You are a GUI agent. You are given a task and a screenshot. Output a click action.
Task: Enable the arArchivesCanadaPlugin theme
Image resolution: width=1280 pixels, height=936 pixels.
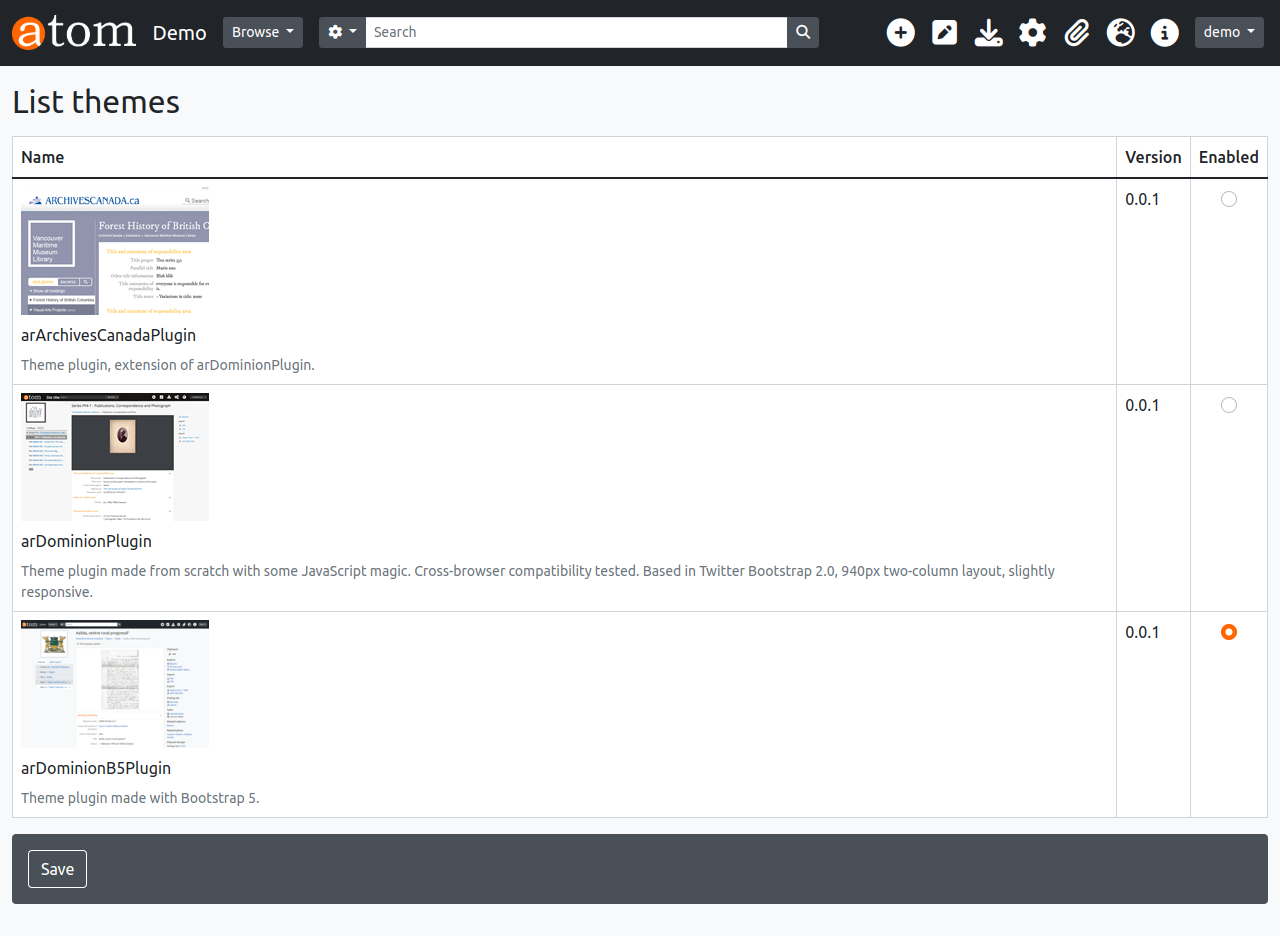tap(1228, 199)
